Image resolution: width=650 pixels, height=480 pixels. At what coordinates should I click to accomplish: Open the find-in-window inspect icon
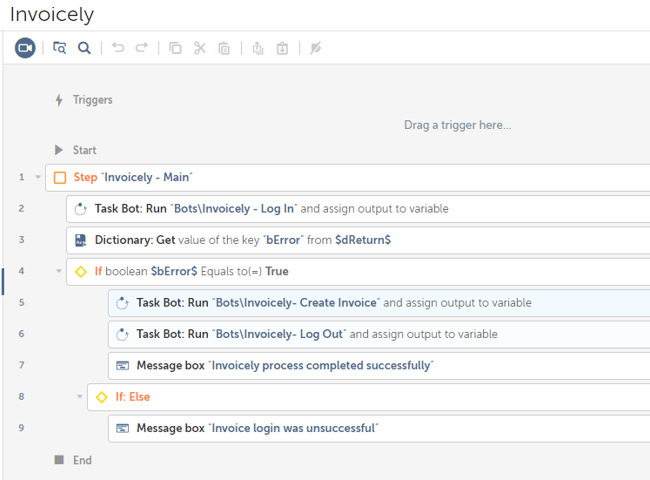pos(59,48)
